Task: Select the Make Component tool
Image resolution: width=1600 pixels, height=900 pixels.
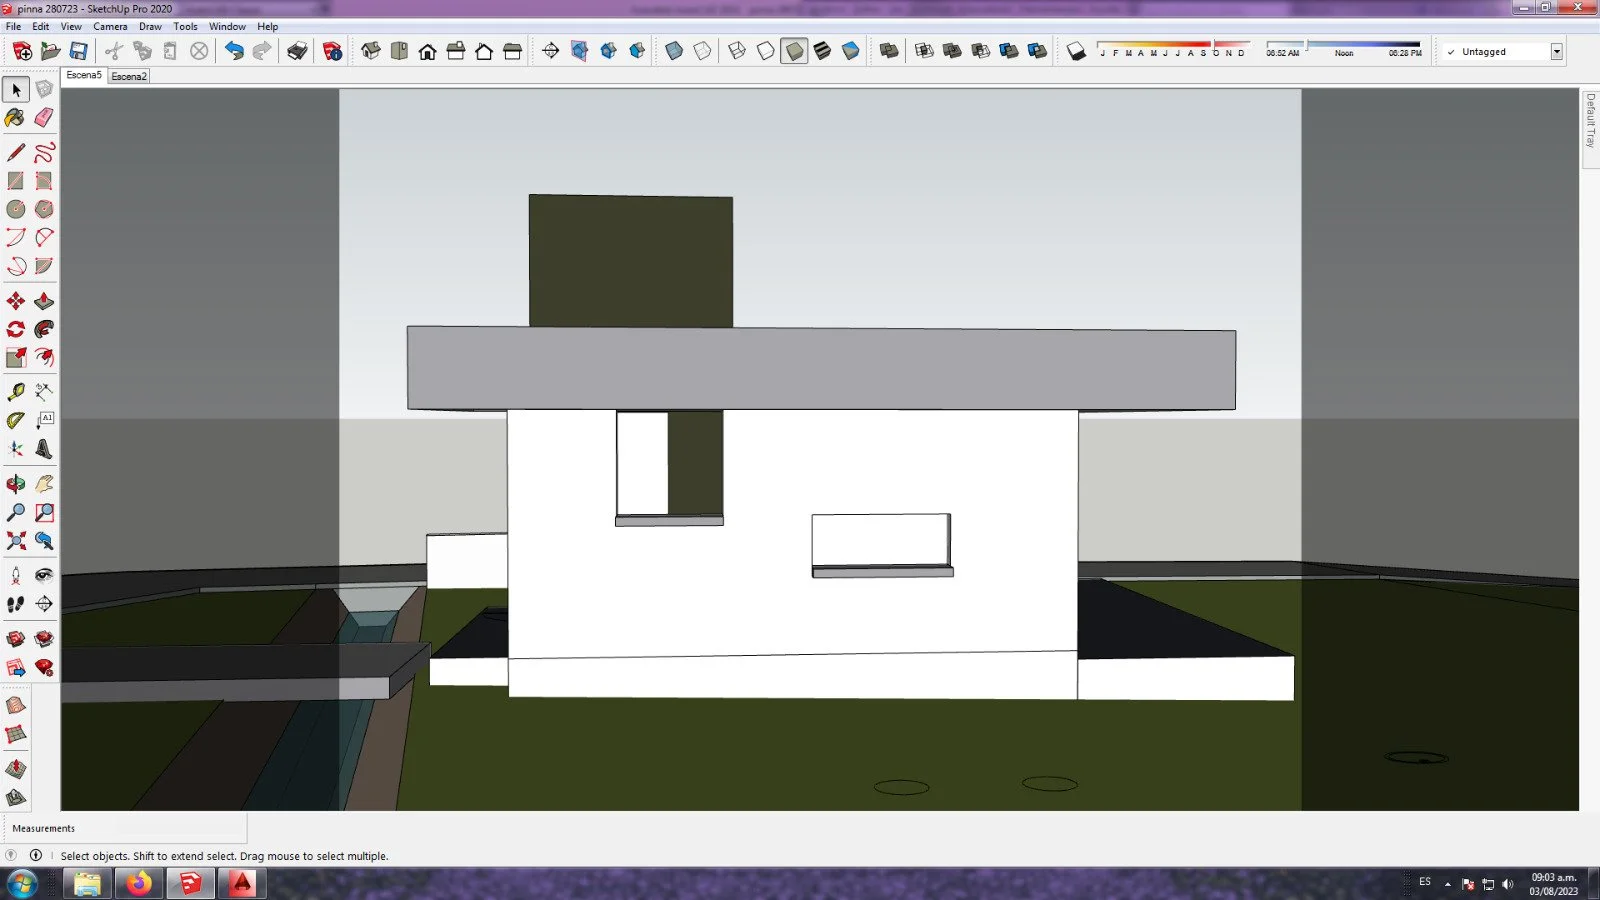Action: pyautogui.click(x=44, y=90)
